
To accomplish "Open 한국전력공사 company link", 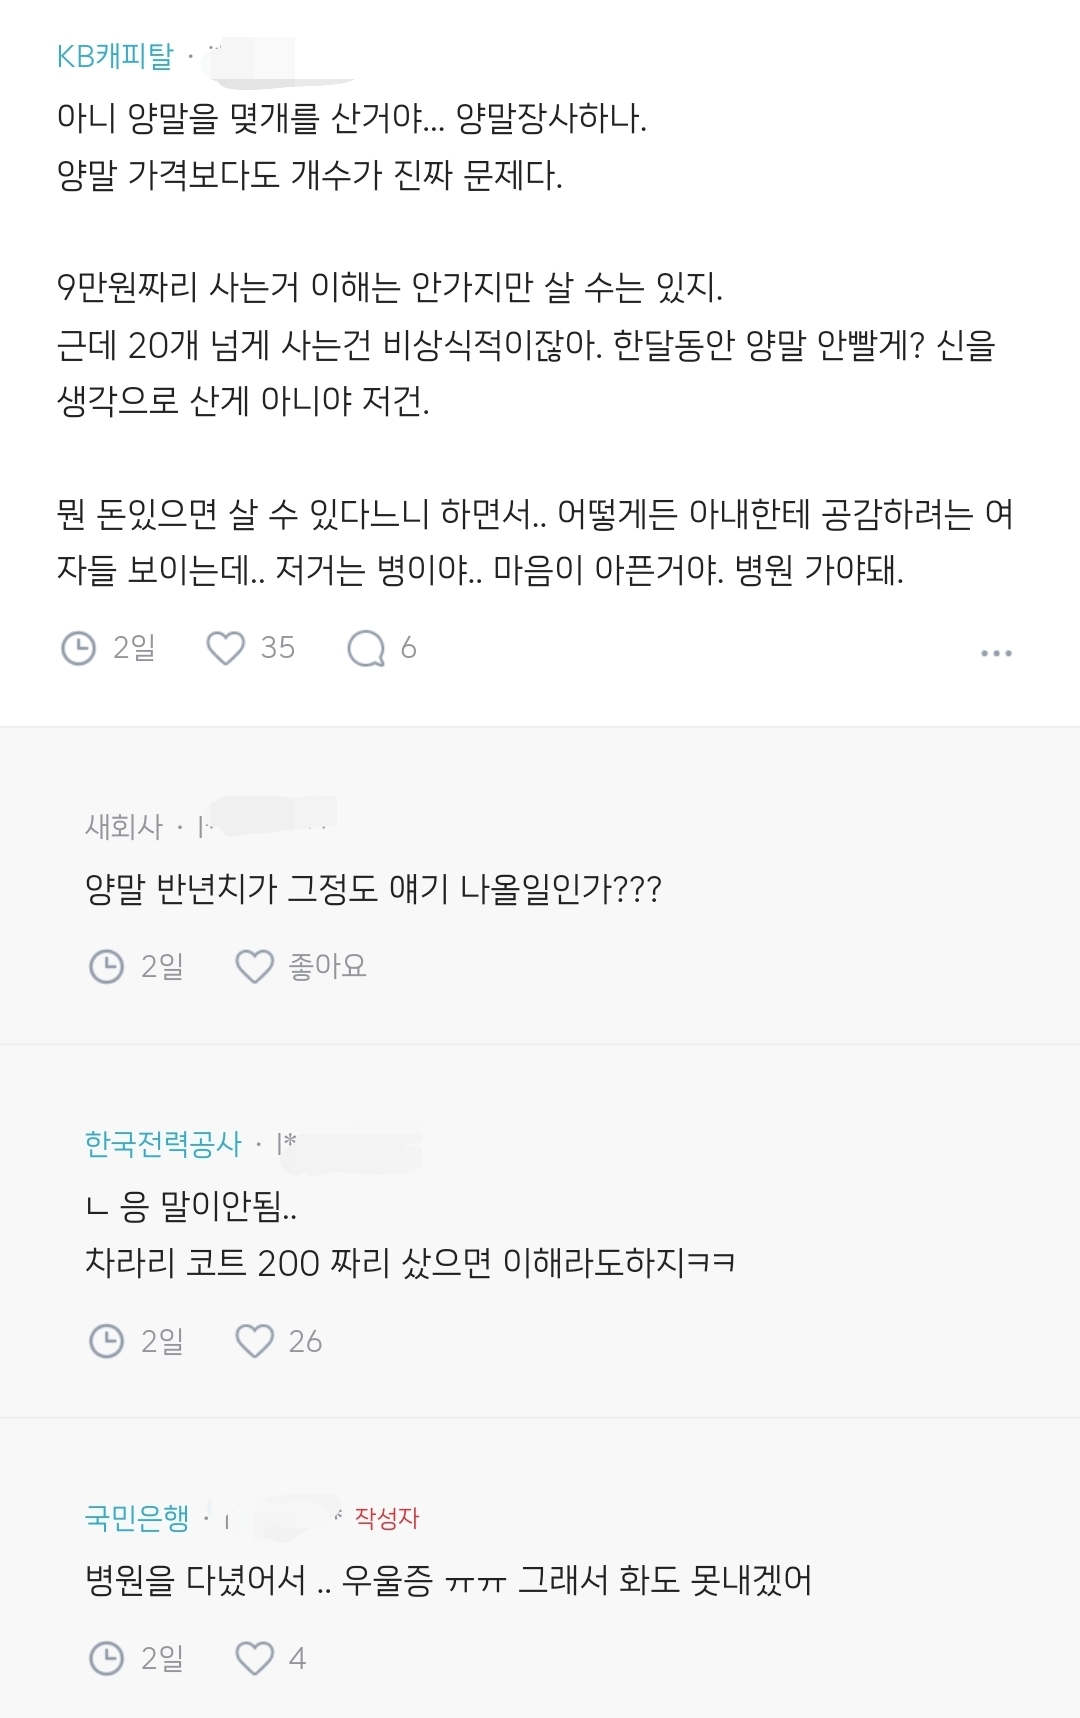I will click(x=163, y=1144).
